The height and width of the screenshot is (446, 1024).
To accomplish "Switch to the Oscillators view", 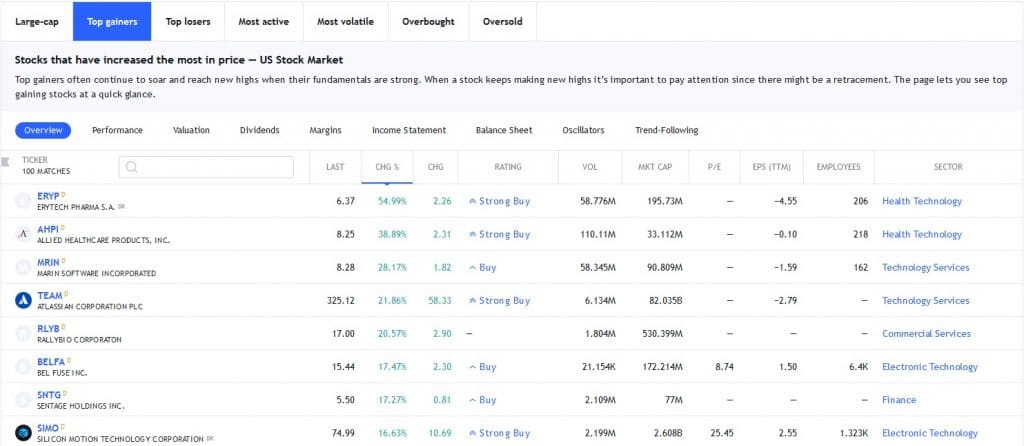I will click(x=583, y=130).
